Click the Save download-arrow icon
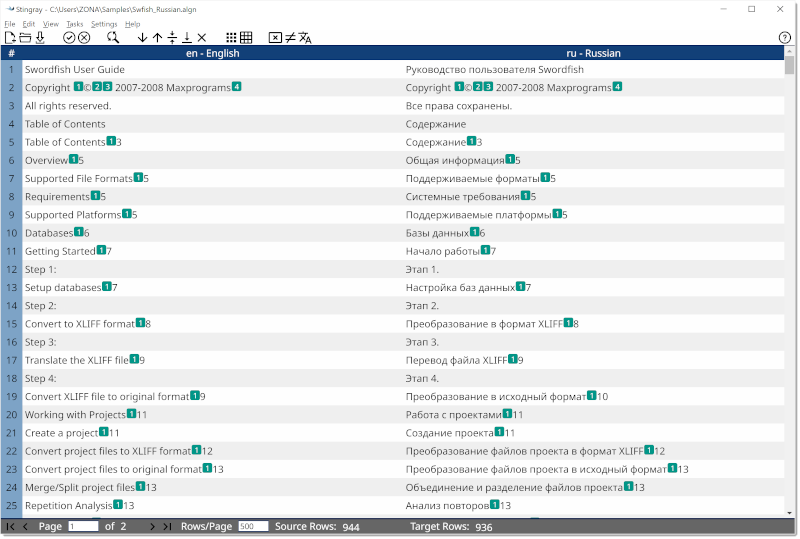Screen dimensions: 800x539 40,37
